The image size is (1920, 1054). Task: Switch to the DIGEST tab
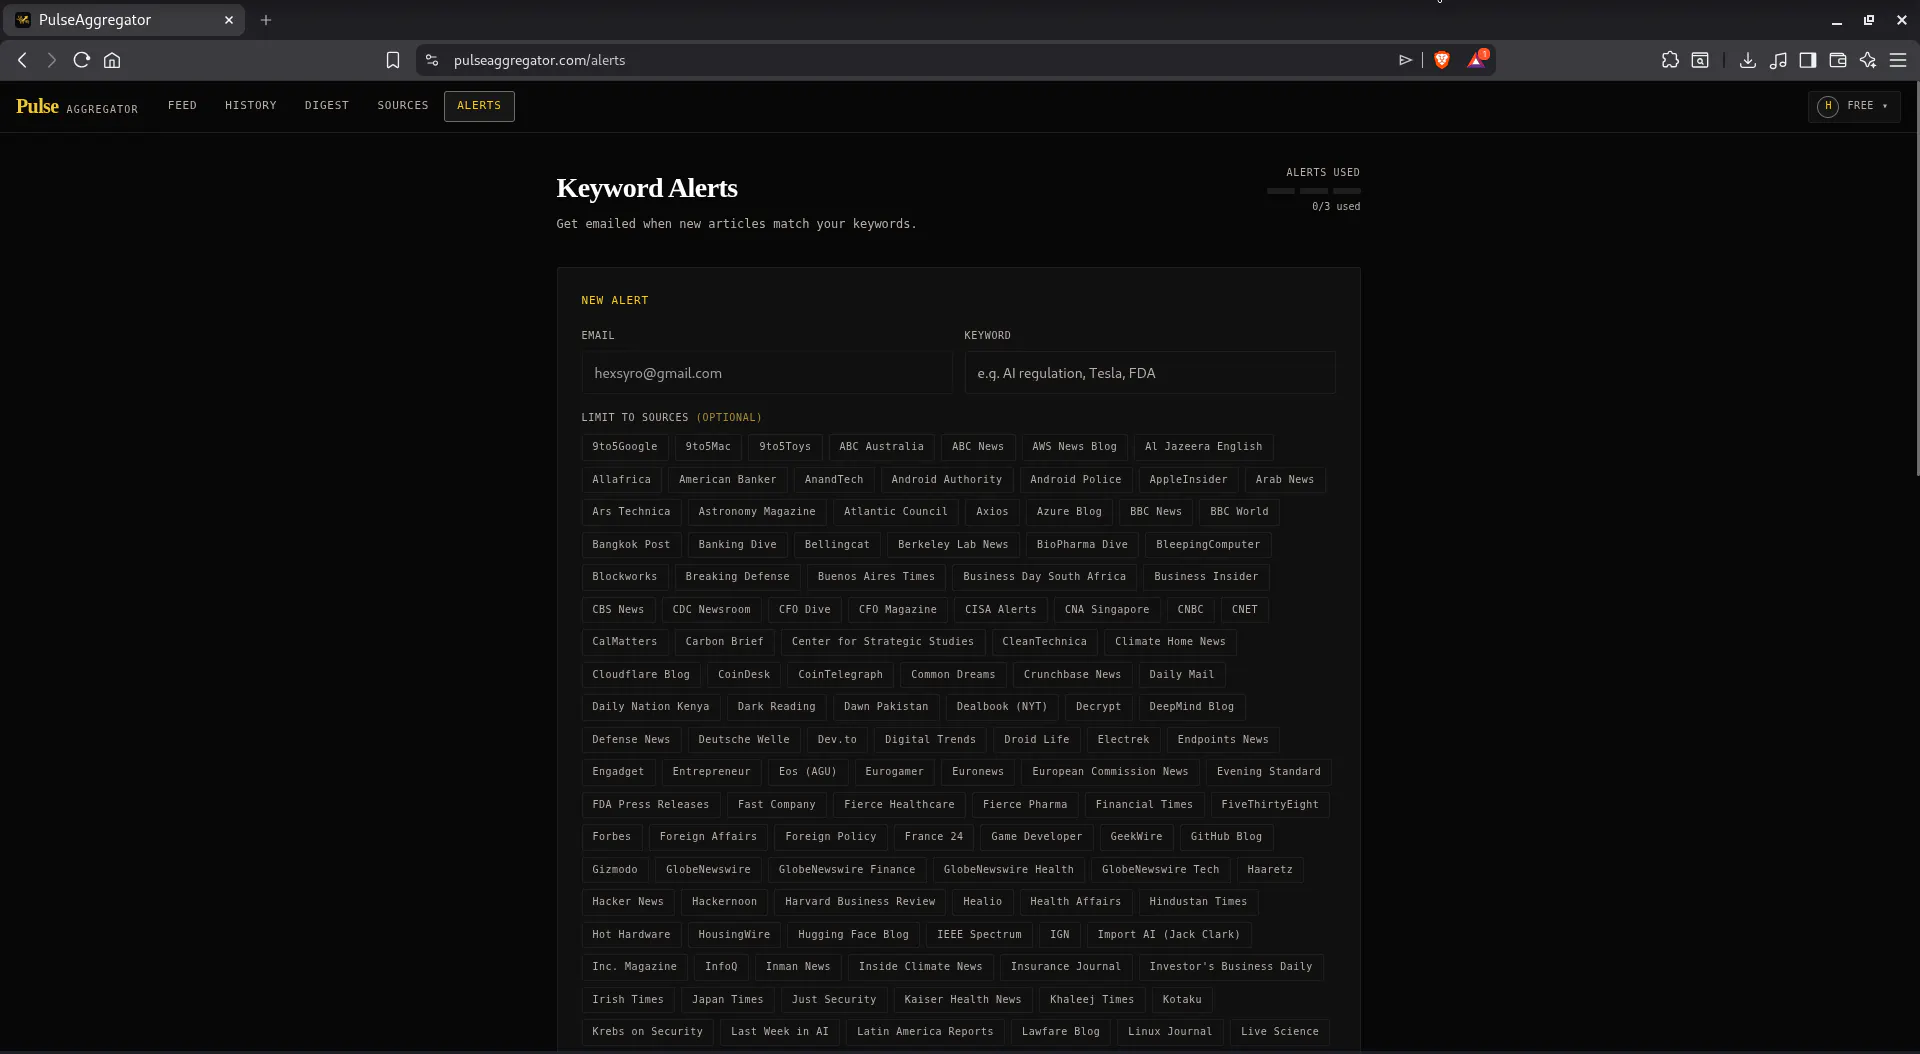pos(327,106)
